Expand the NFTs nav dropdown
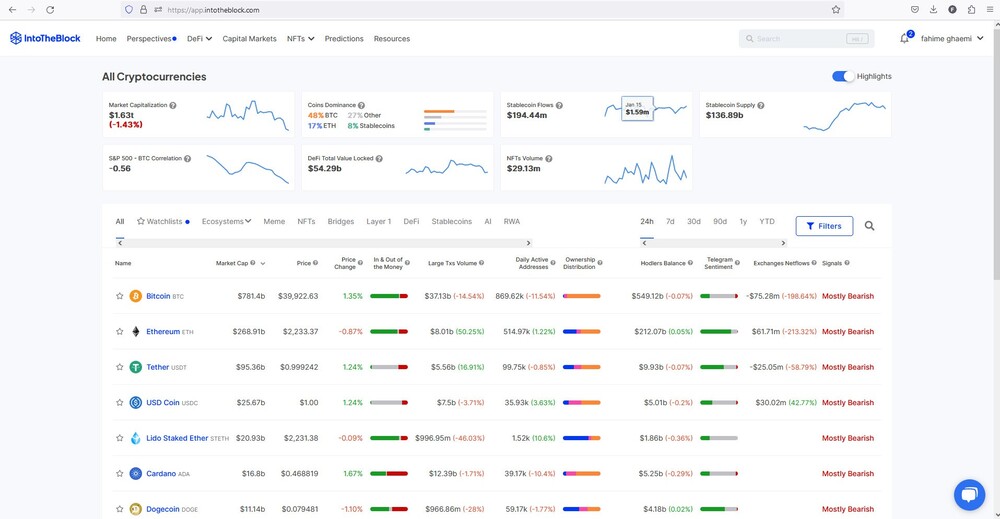1000x519 pixels. pos(300,39)
